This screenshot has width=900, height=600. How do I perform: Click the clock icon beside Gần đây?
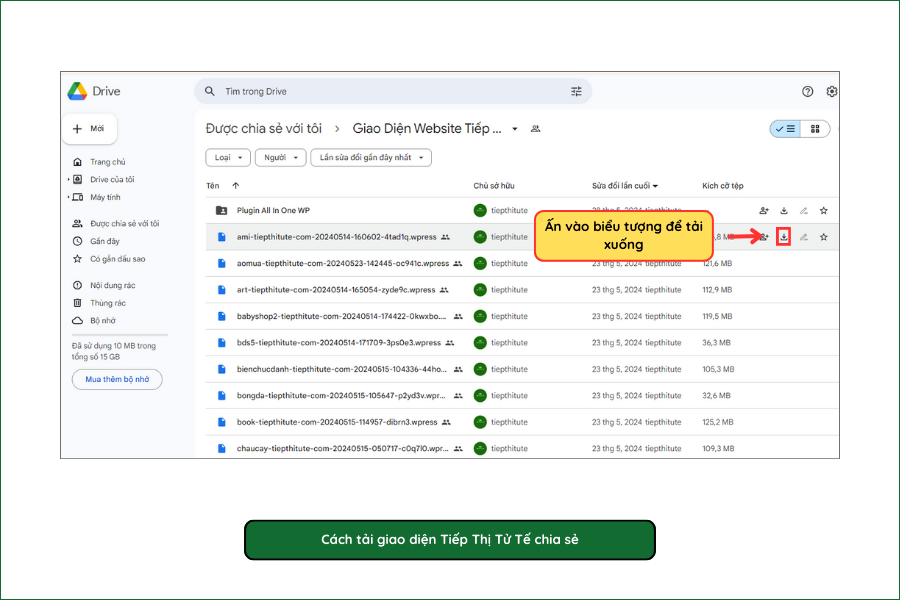pyautogui.click(x=77, y=241)
